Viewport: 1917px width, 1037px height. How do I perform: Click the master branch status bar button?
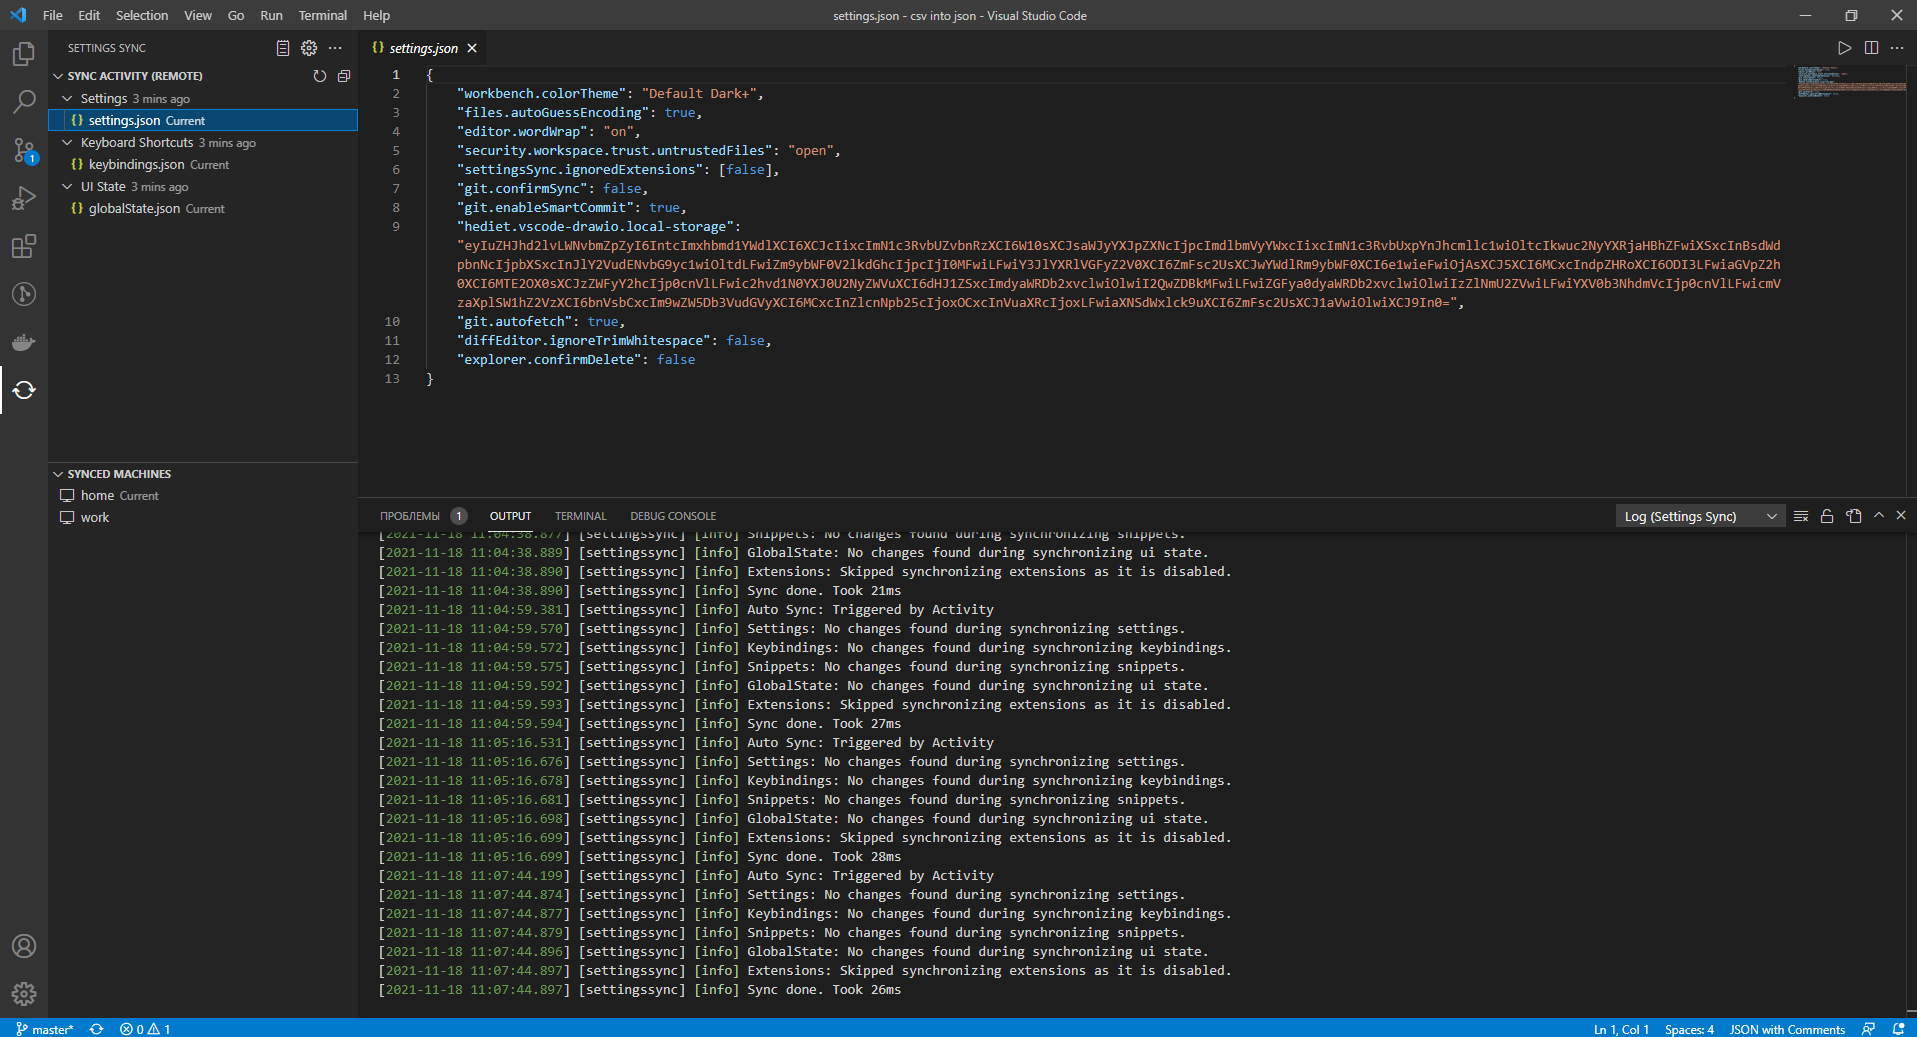(45, 1029)
